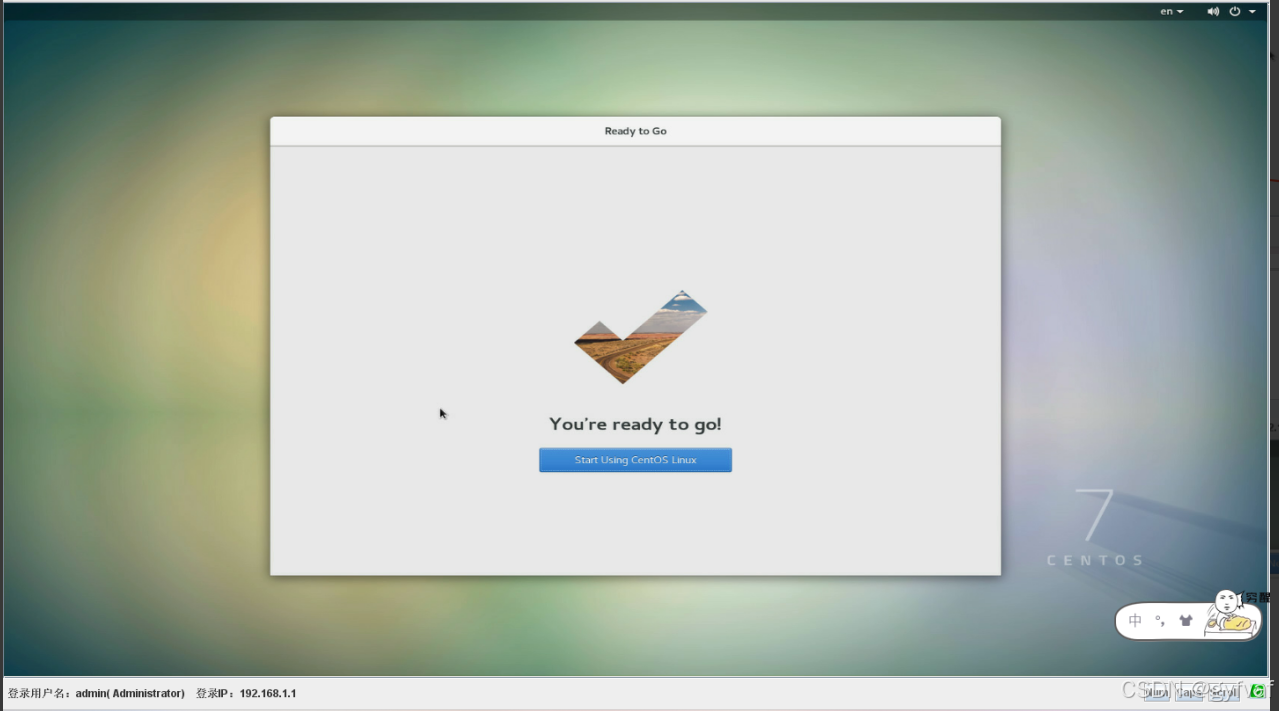Click the power icon in top bar
This screenshot has height=711, width=1279.
tap(1235, 11)
